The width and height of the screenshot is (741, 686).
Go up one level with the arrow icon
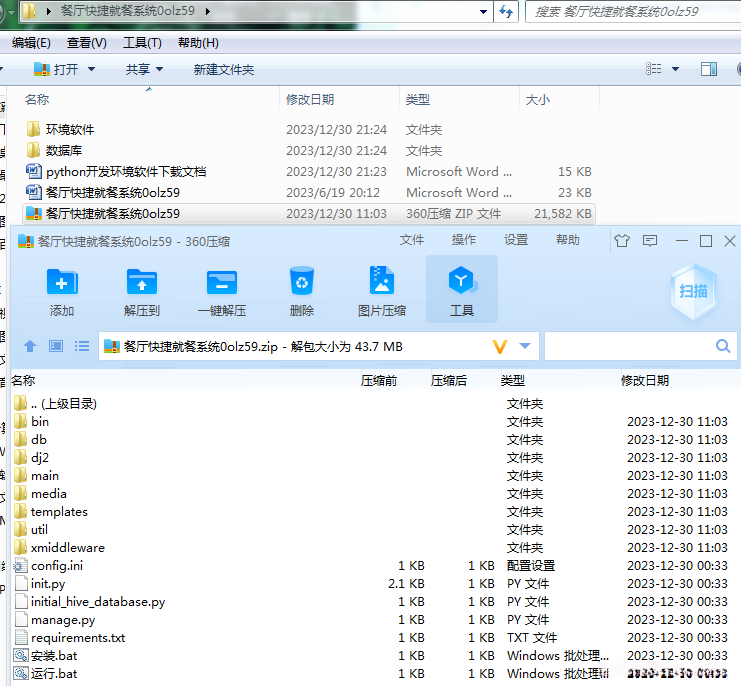pyautogui.click(x=30, y=346)
